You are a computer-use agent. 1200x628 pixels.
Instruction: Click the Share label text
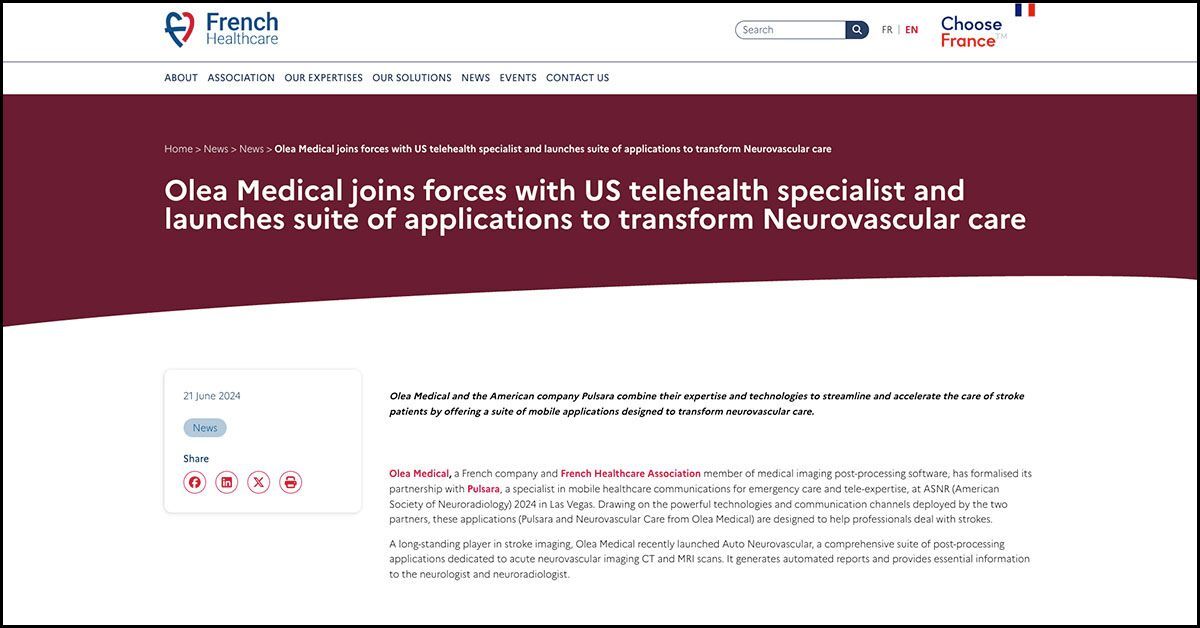(196, 459)
